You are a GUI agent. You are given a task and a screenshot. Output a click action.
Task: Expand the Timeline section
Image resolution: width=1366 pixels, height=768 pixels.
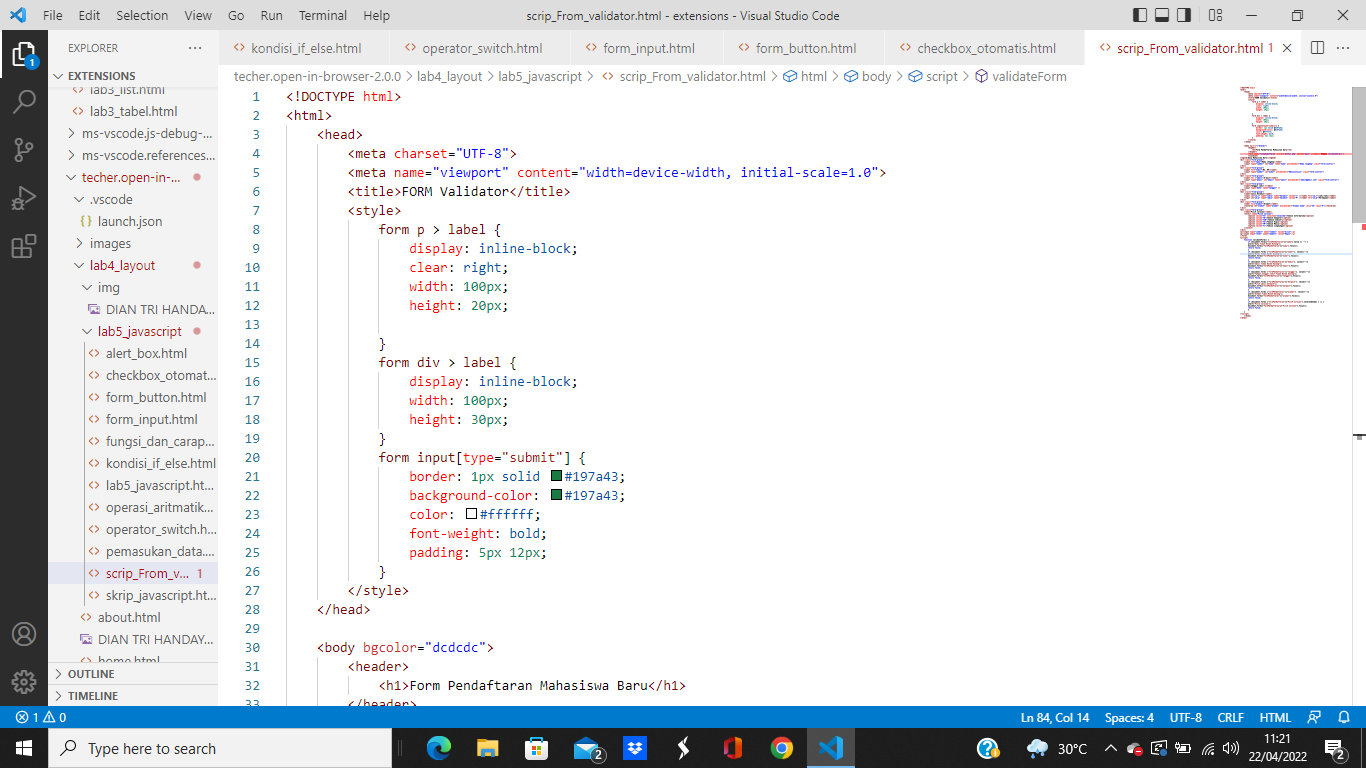click(92, 695)
